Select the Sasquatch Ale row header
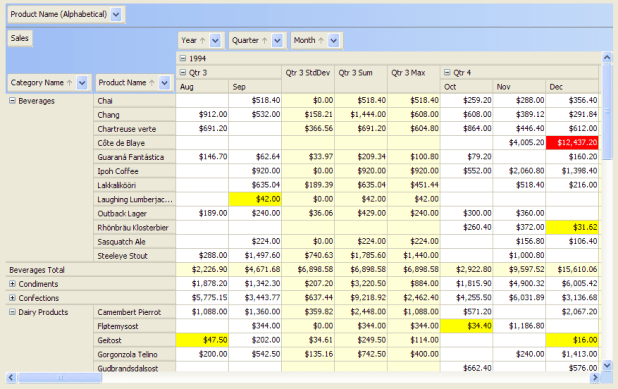The image size is (618, 389). [x=135, y=242]
